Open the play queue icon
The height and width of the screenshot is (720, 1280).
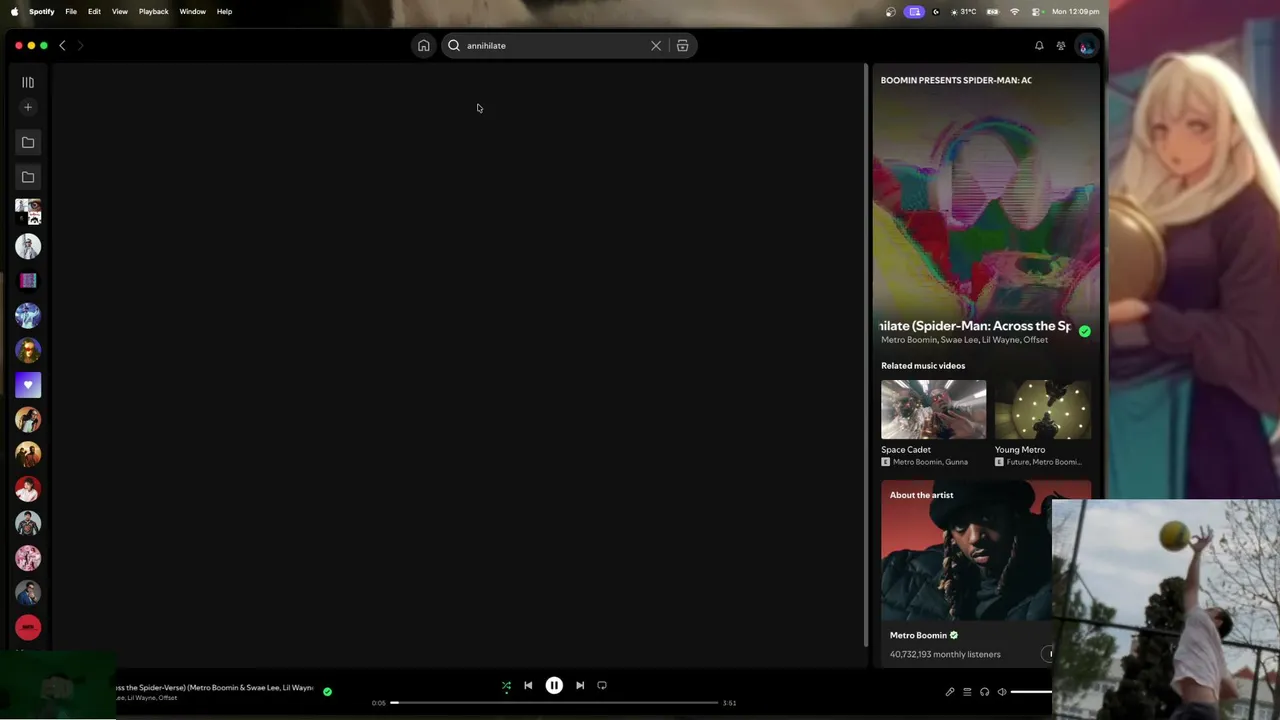(967, 692)
